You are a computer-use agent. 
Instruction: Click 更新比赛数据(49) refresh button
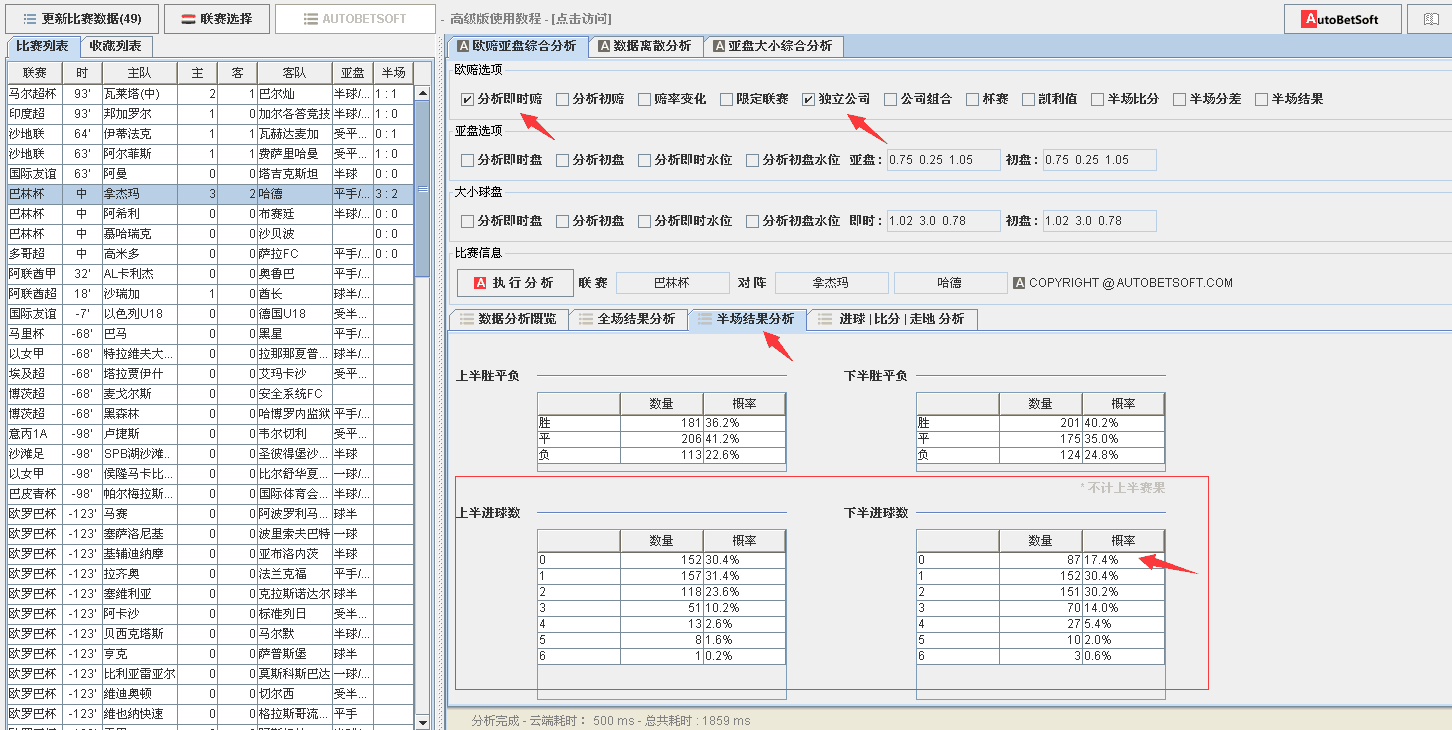tap(81, 18)
